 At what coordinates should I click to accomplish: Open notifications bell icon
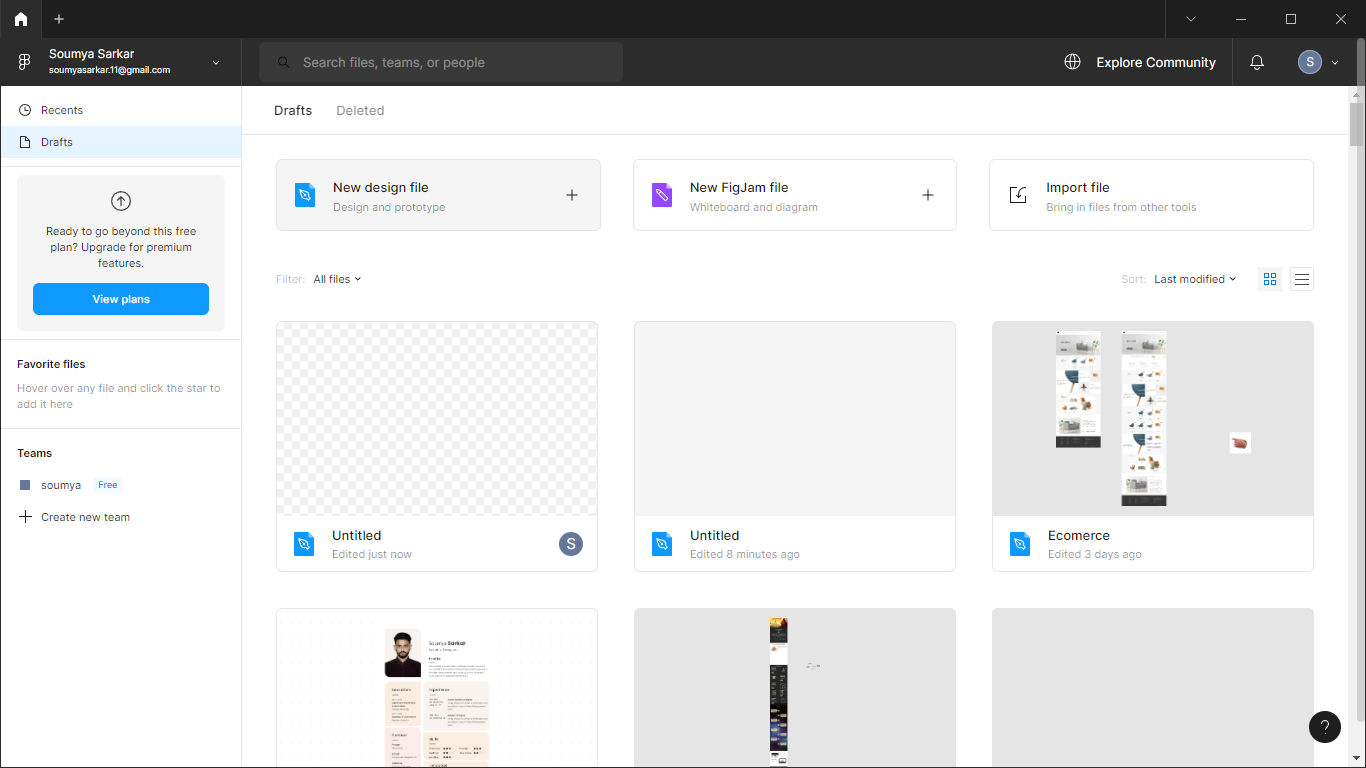point(1257,62)
